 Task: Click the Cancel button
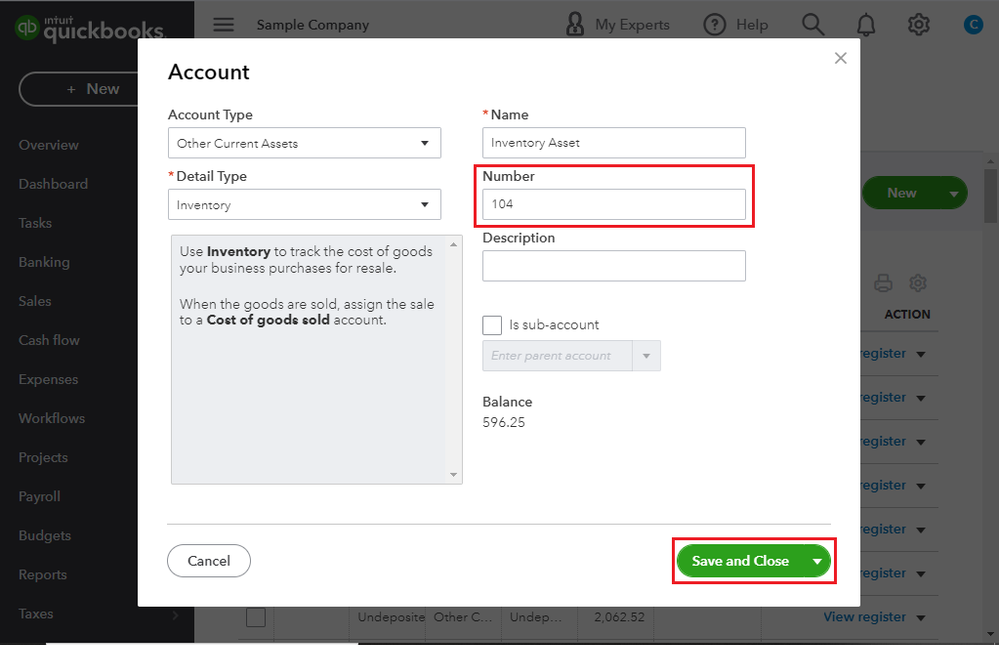pyautogui.click(x=209, y=561)
